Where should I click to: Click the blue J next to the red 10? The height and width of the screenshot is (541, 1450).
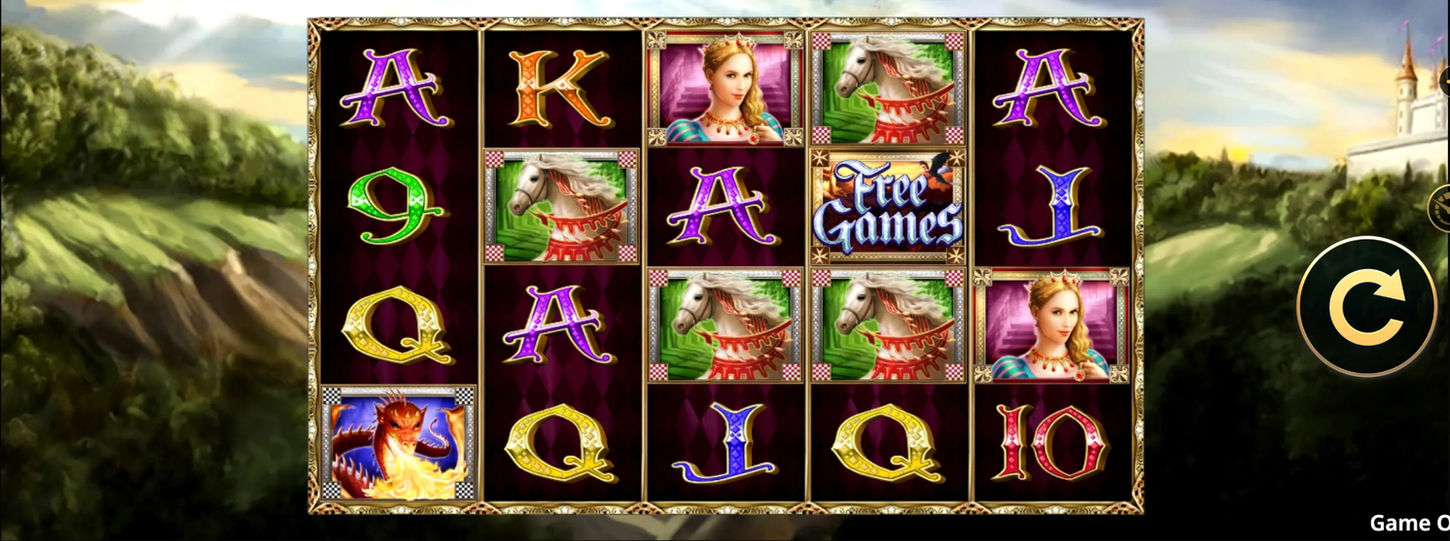724,443
